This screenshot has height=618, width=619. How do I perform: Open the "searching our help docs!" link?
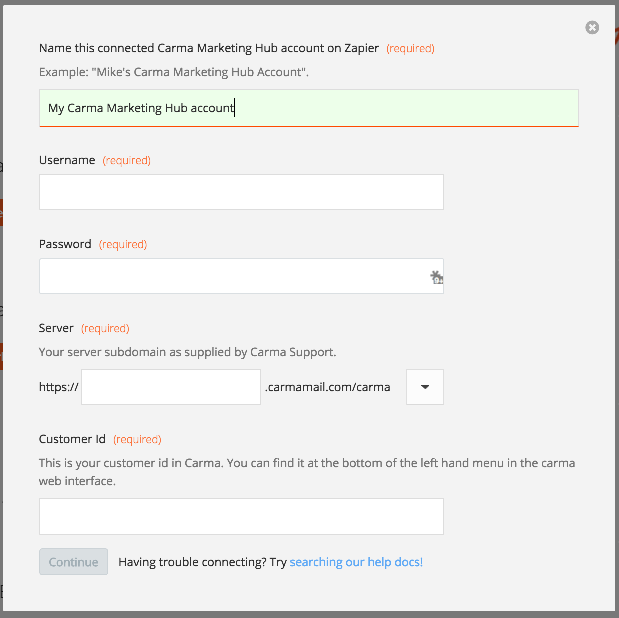pyautogui.click(x=356, y=562)
